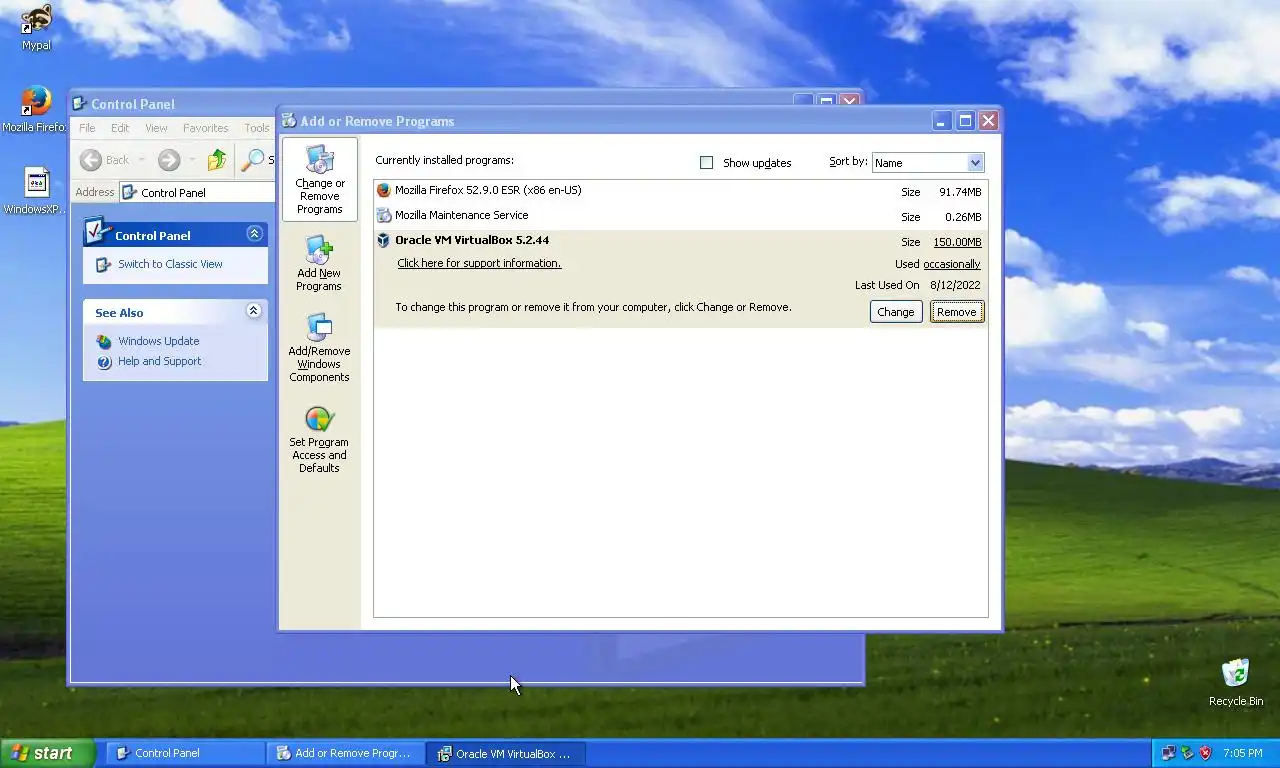Open the Forward button history dropdown arrow
1280x768 pixels.
pyautogui.click(x=192, y=160)
